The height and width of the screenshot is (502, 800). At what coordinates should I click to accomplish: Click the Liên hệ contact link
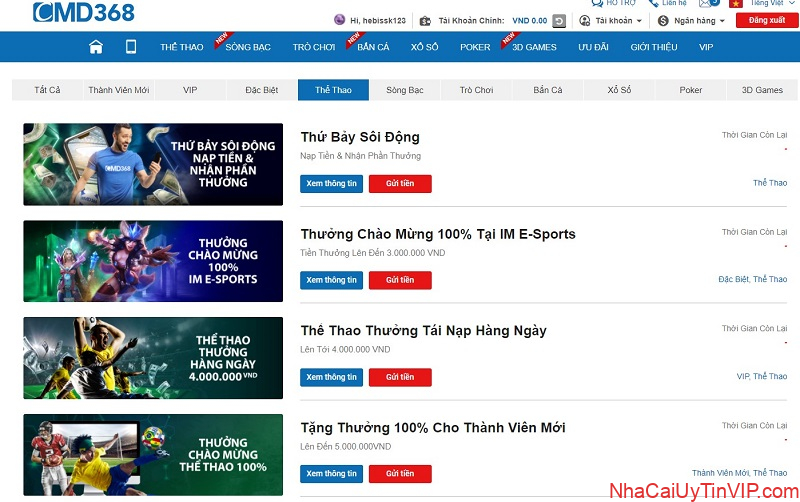(674, 3)
